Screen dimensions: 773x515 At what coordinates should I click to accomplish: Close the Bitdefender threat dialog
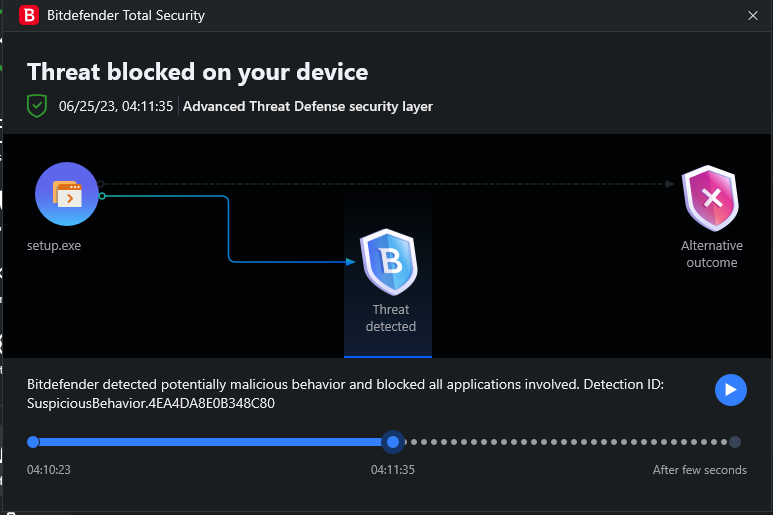[753, 15]
